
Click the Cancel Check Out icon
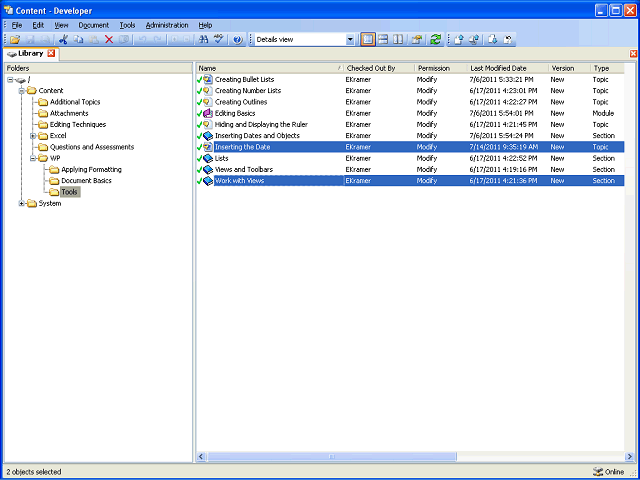(x=508, y=40)
